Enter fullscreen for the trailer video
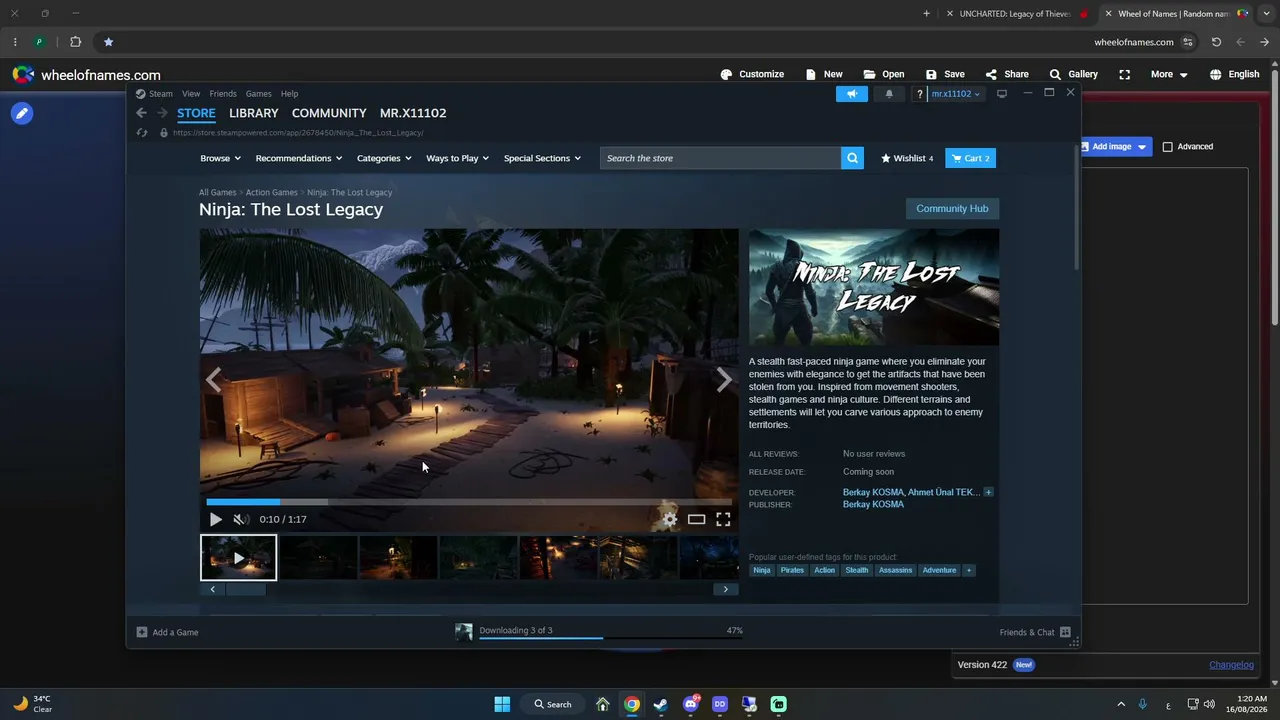The width and height of the screenshot is (1280, 720). [x=723, y=519]
